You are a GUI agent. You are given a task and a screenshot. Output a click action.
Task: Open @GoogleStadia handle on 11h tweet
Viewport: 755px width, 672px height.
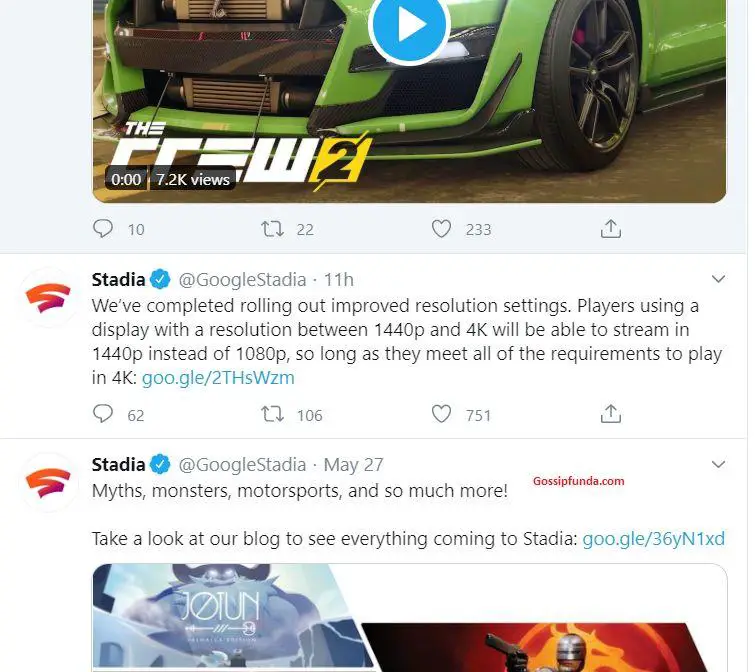[x=242, y=280]
